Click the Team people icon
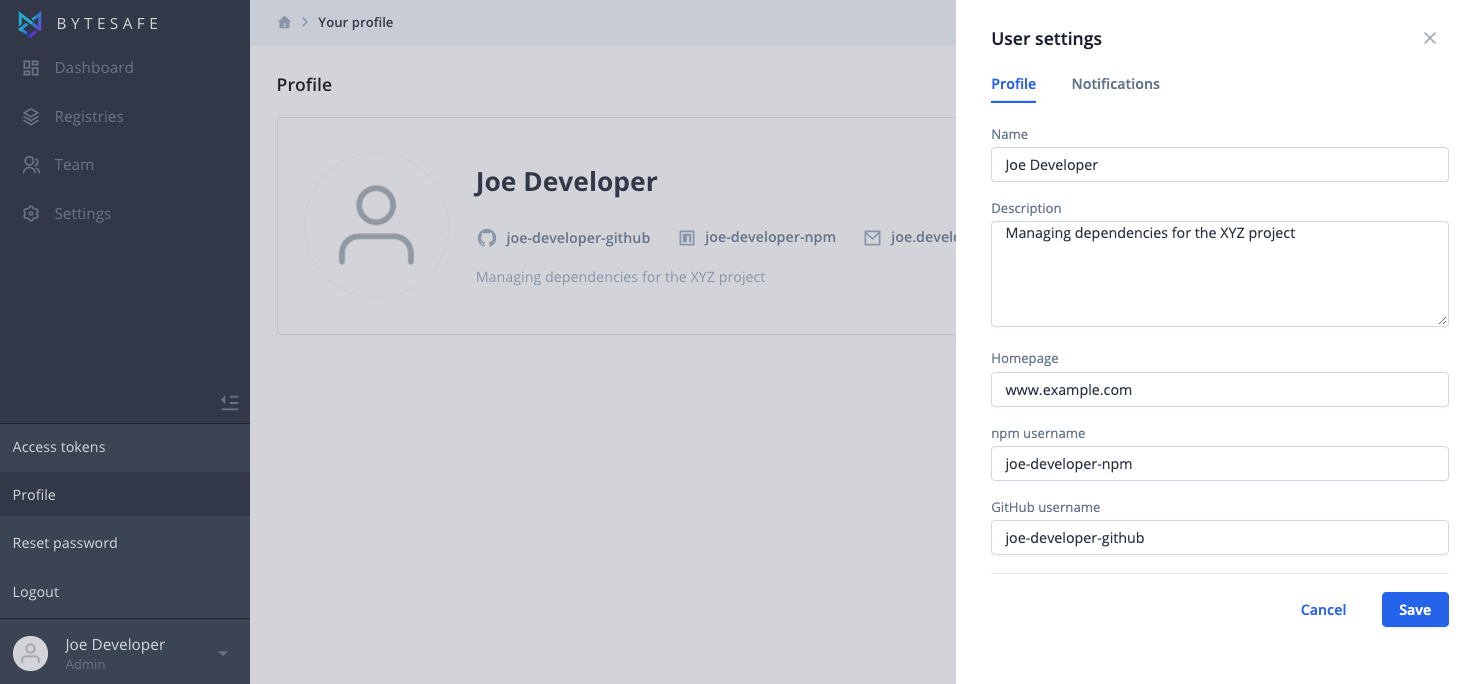 pos(31,165)
